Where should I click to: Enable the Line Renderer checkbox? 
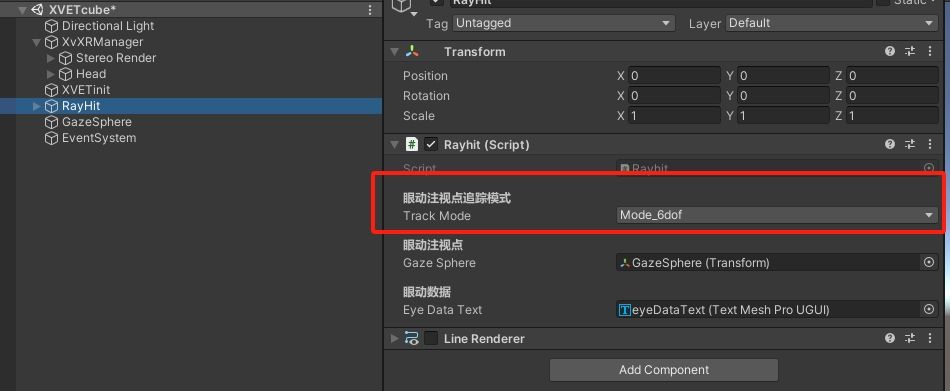(x=431, y=338)
